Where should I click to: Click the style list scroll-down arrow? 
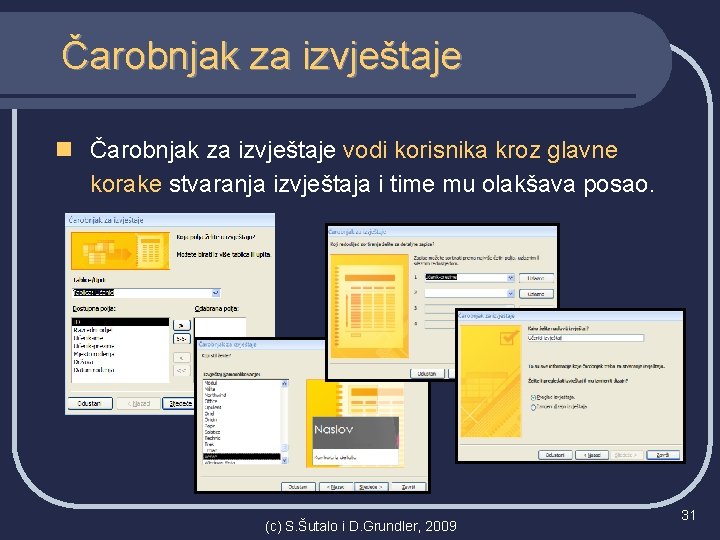pos(284,460)
